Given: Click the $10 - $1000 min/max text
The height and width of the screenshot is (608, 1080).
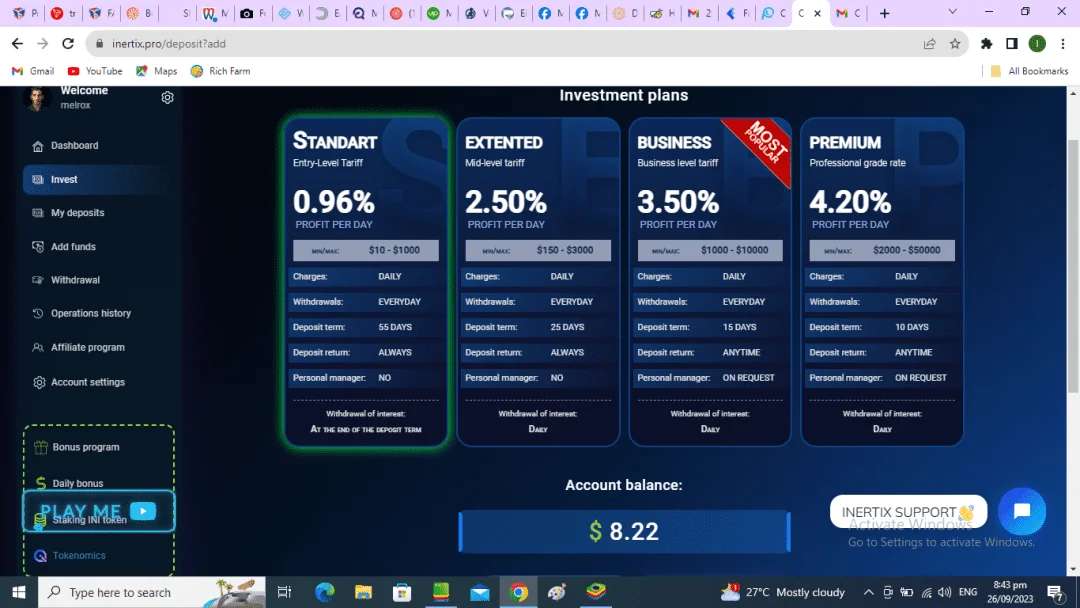Looking at the screenshot, I should 394,250.
